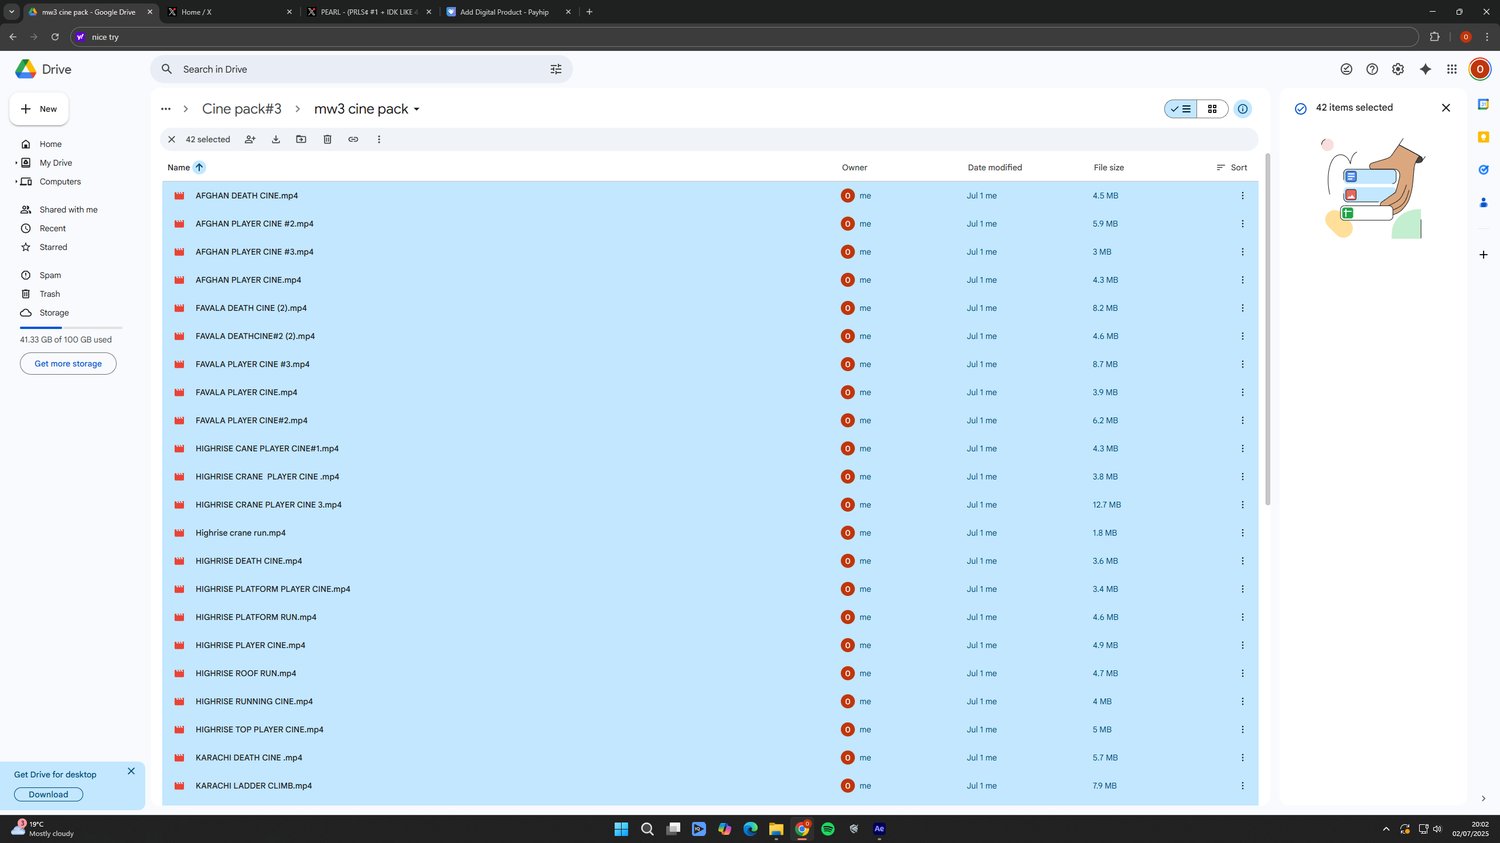
Task: Click Download for Drive desktop
Action: (48, 794)
